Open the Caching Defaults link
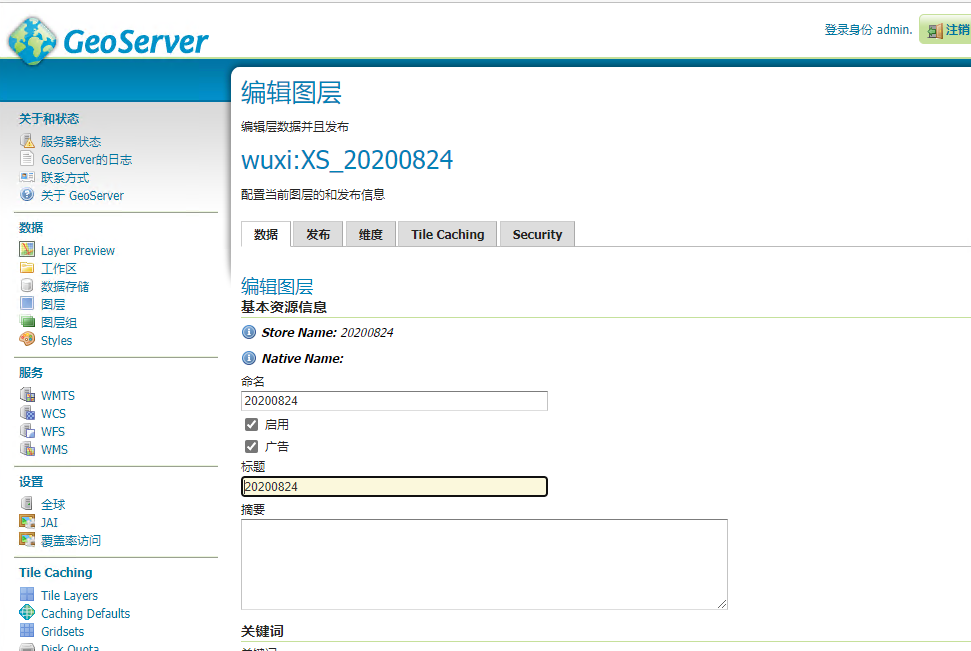Viewport: 971px width, 651px height. (85, 613)
